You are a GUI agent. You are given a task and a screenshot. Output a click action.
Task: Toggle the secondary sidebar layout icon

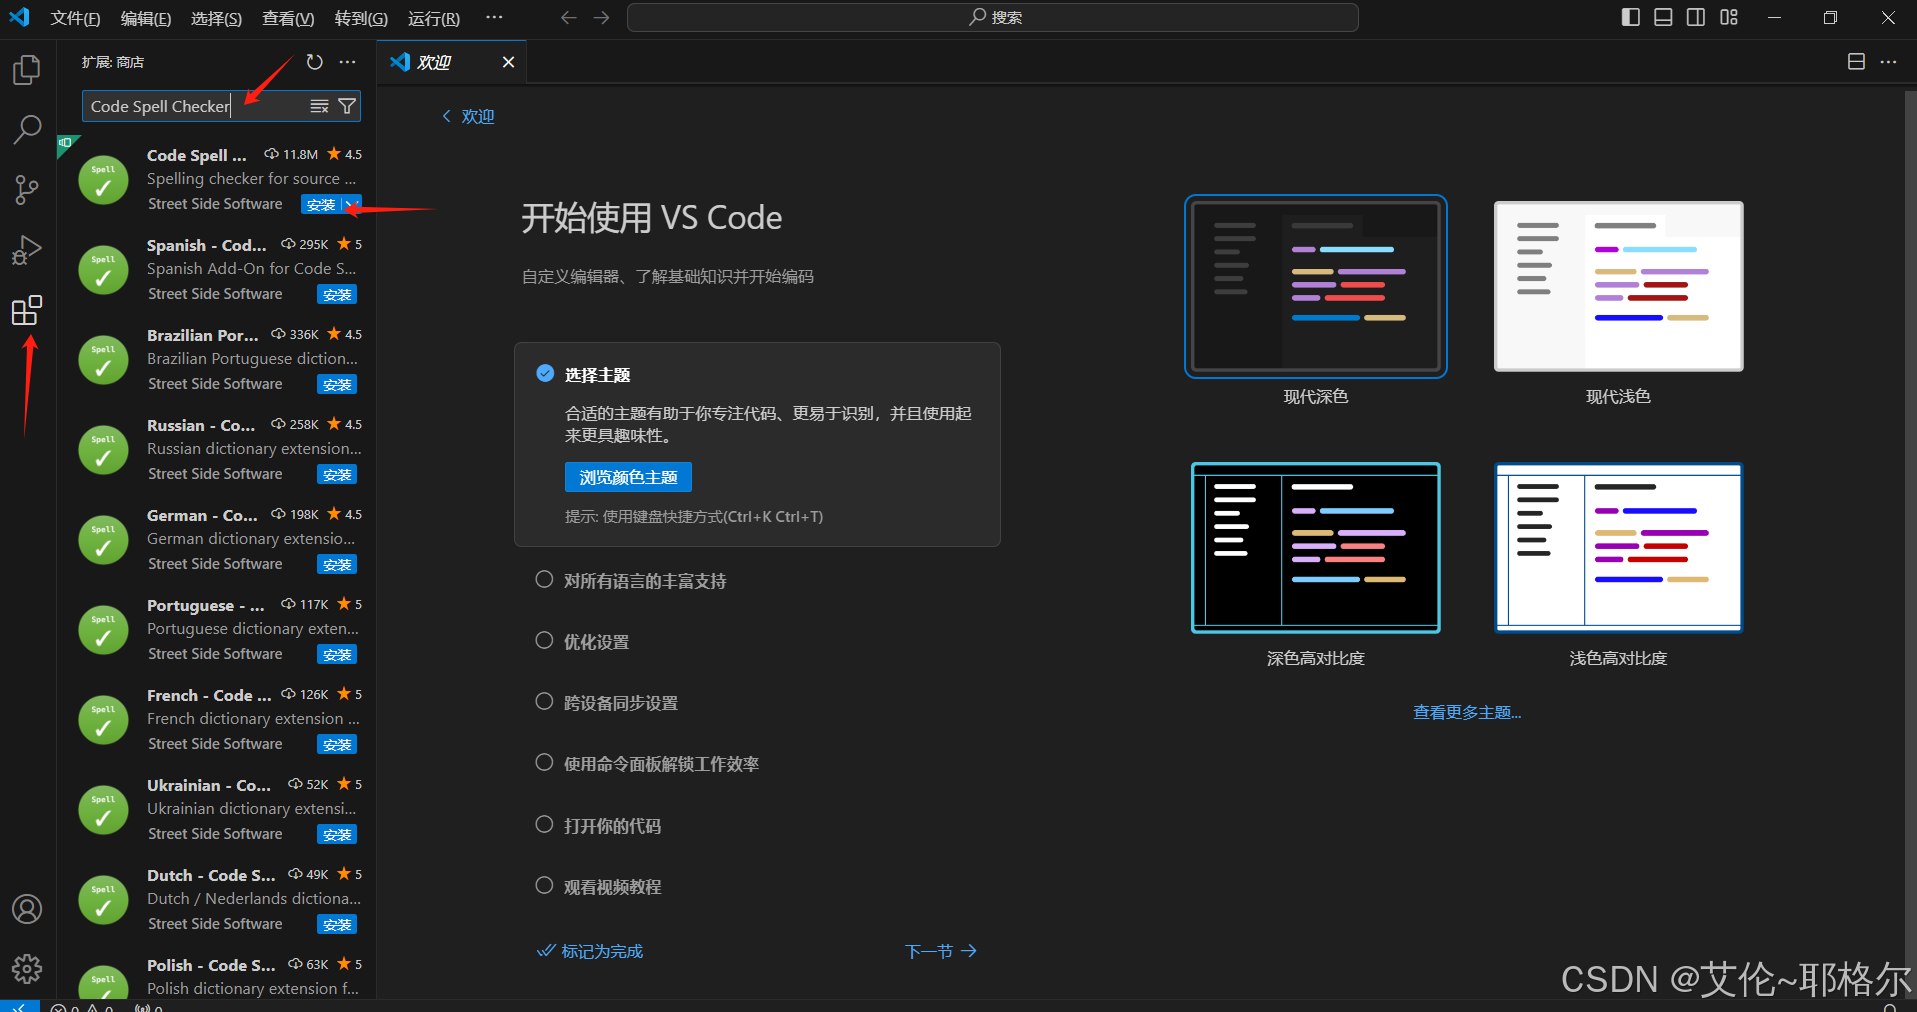click(x=1696, y=17)
